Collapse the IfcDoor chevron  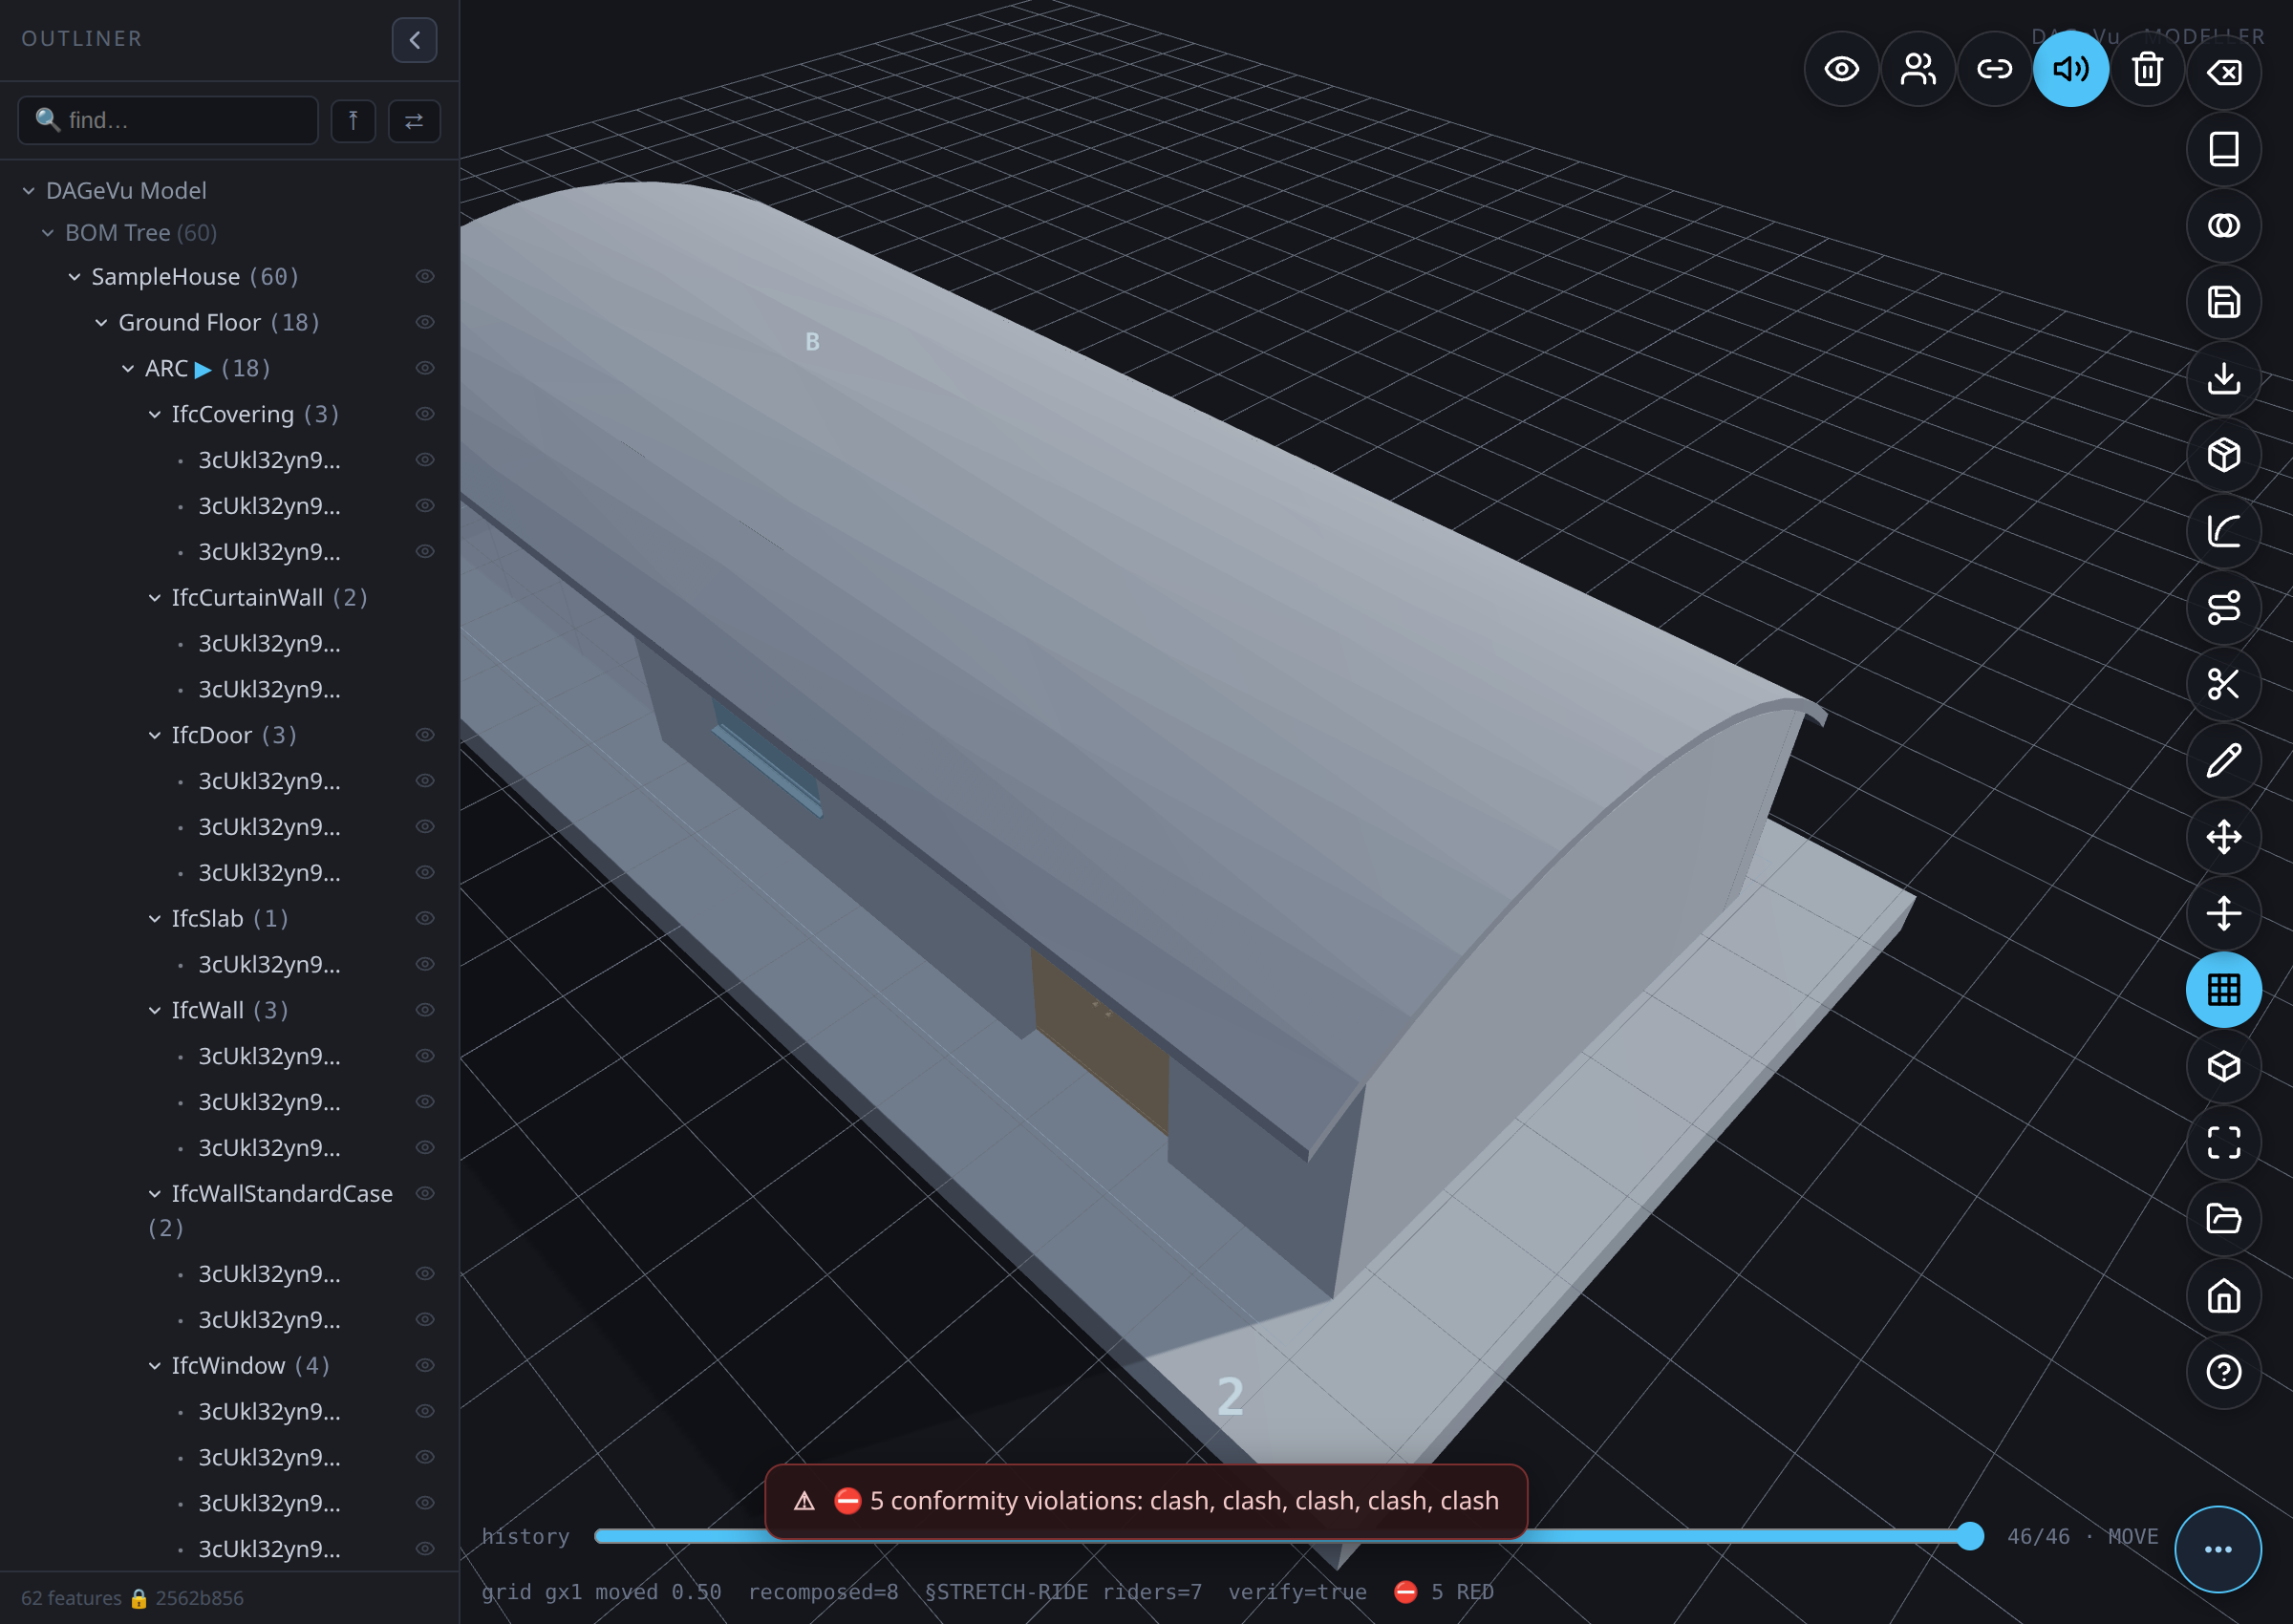(155, 736)
